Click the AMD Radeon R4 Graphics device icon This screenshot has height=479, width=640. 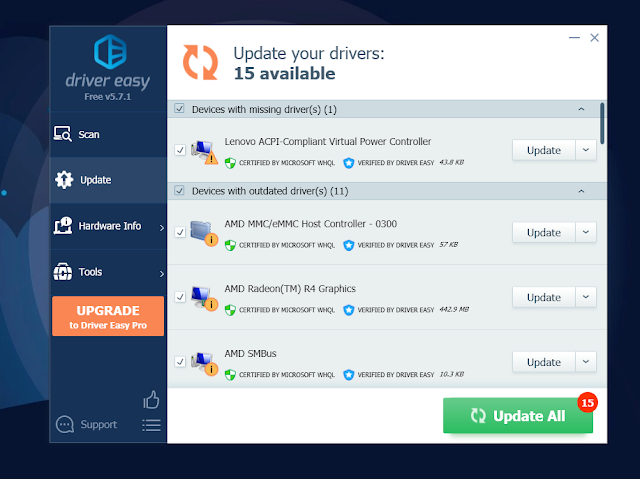tap(204, 298)
